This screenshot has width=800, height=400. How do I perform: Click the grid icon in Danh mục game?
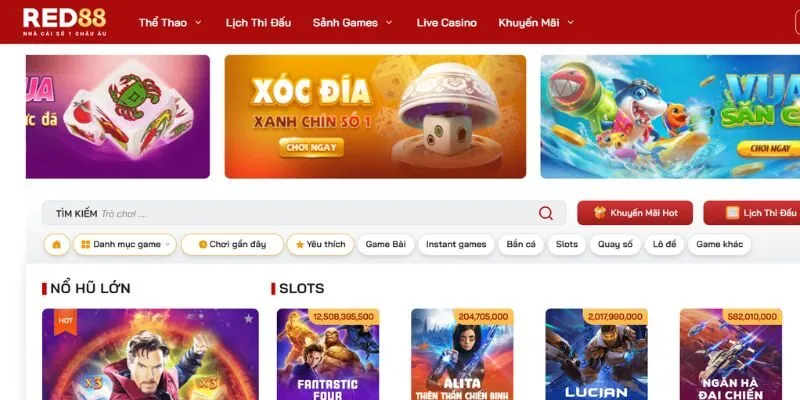pos(86,244)
